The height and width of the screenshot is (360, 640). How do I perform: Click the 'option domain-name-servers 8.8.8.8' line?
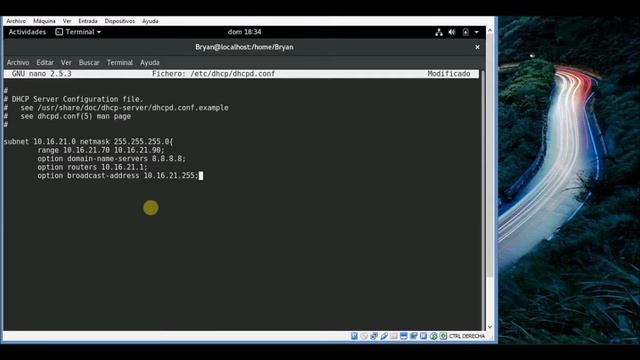(111, 159)
